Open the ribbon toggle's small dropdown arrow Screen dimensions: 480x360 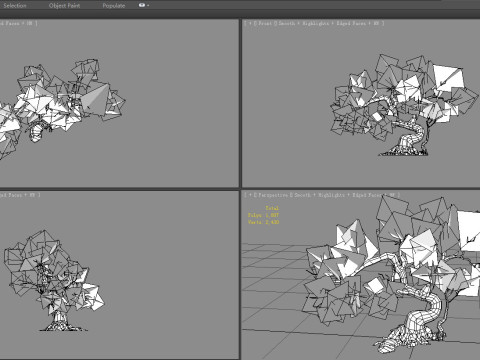click(148, 5)
